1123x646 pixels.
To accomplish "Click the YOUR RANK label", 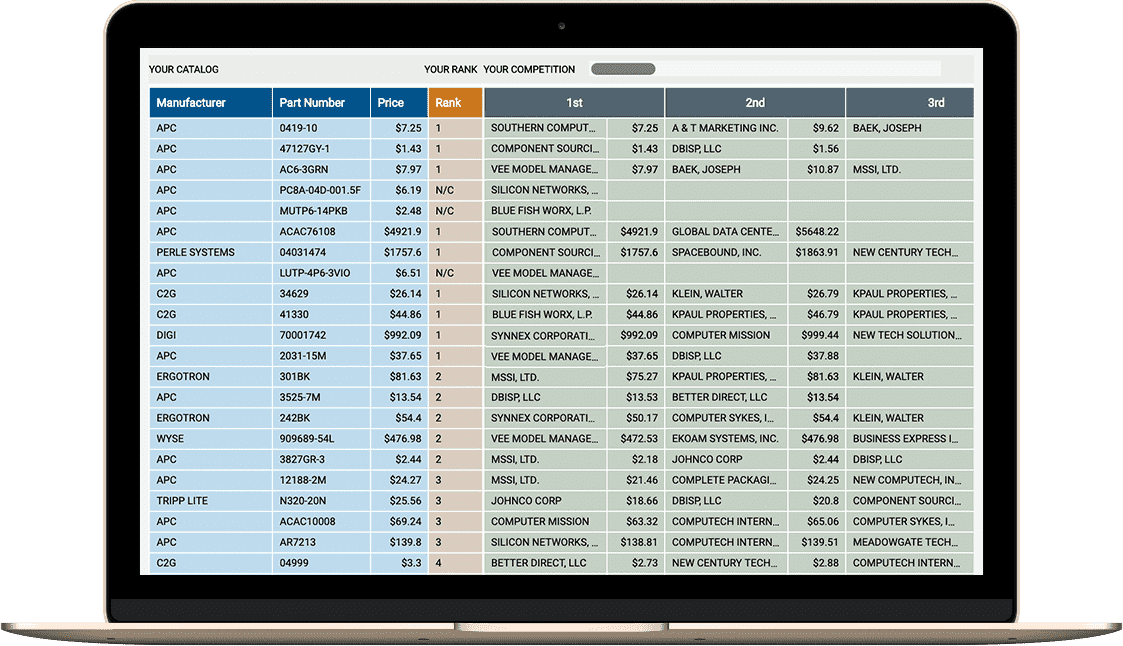I will click(x=450, y=69).
